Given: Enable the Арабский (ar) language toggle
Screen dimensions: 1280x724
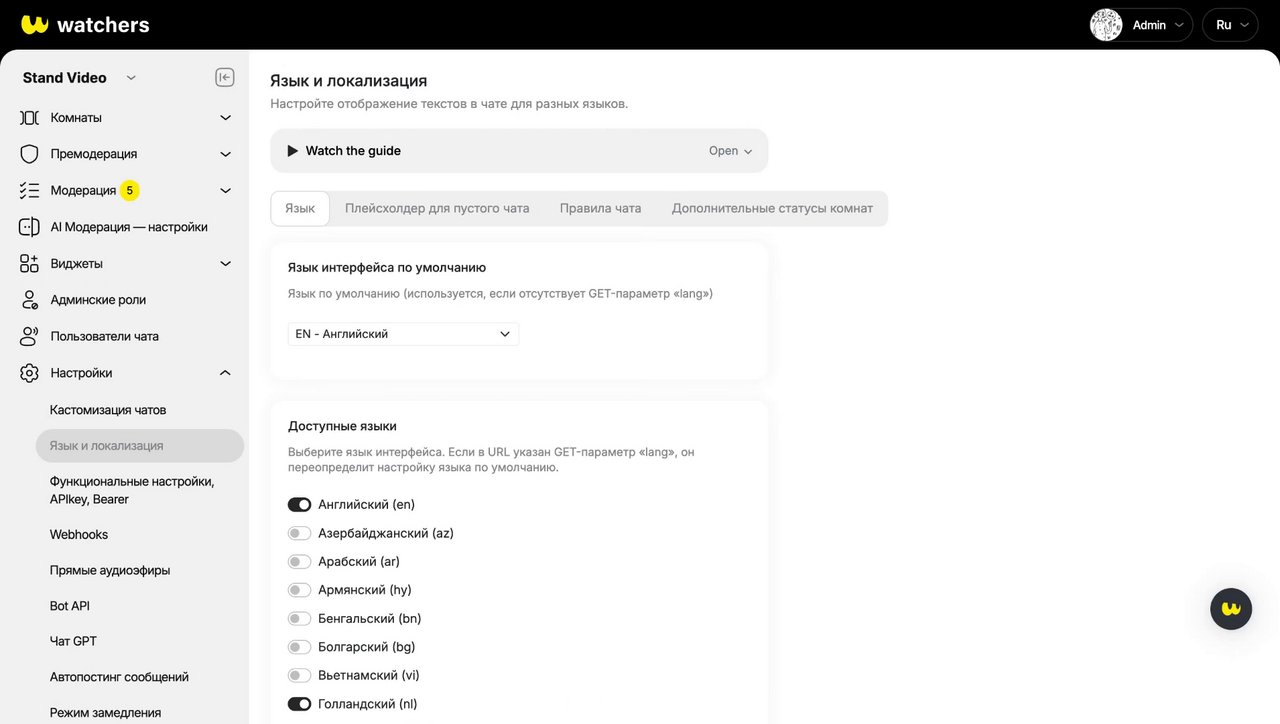Looking at the screenshot, I should point(299,562).
